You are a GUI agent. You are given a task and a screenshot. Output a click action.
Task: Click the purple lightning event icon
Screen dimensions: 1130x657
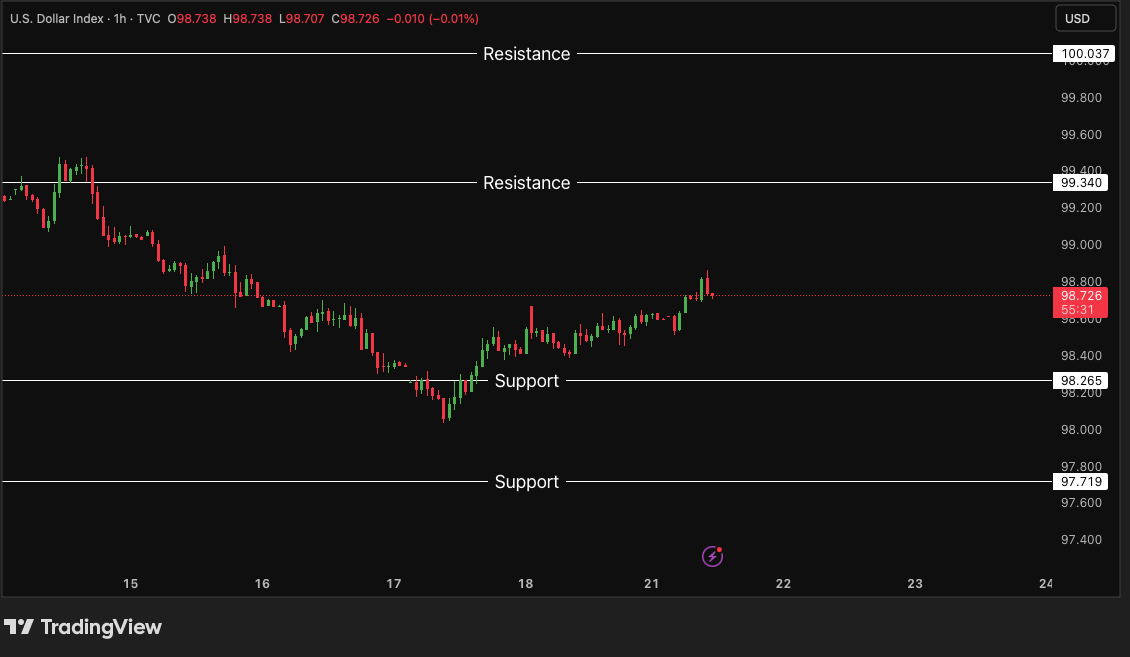point(712,556)
